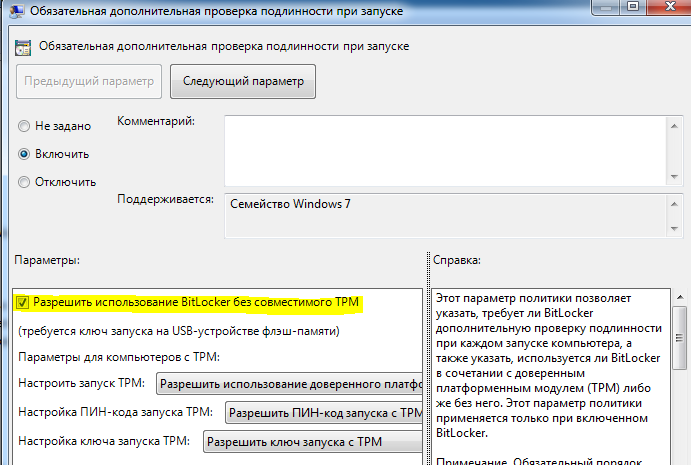Maximize the window via title bar button
Screen dimensions: 691x465
click(x=633, y=7)
